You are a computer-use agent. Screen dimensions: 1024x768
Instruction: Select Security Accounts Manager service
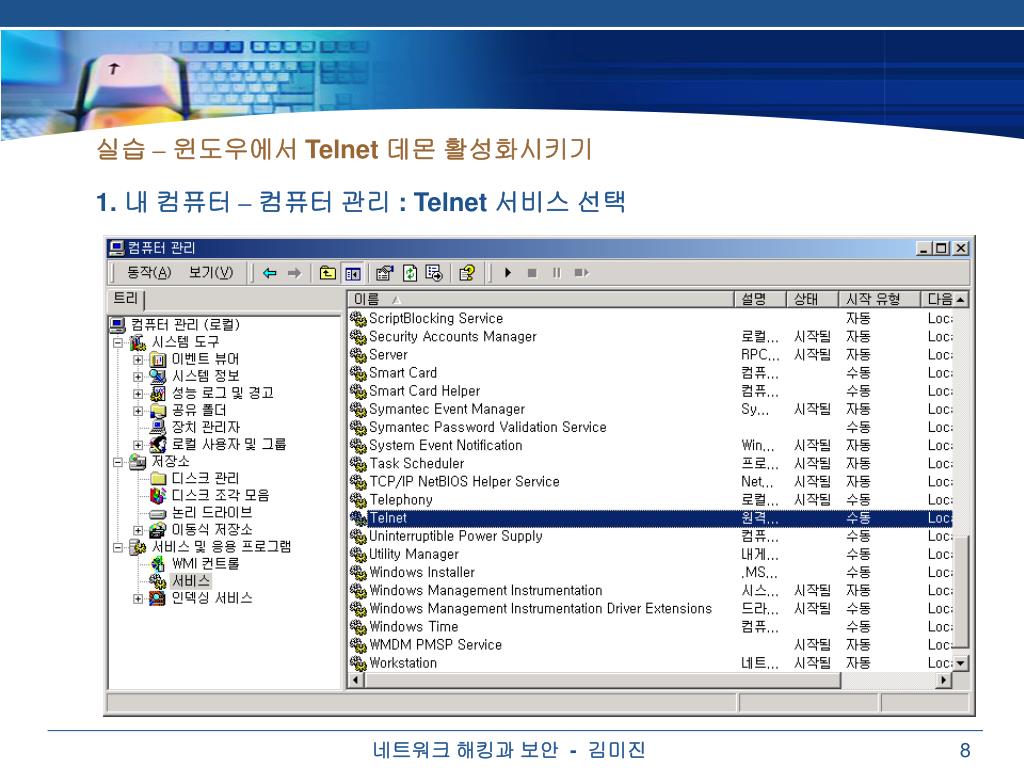tap(650, 336)
